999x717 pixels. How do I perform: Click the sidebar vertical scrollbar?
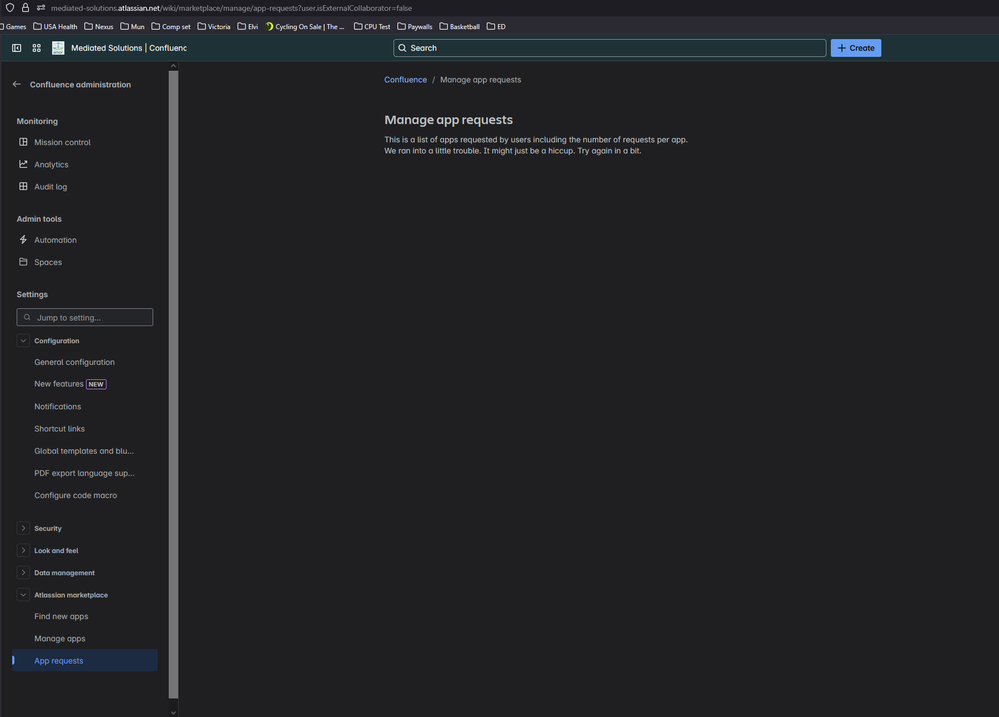coord(173,384)
